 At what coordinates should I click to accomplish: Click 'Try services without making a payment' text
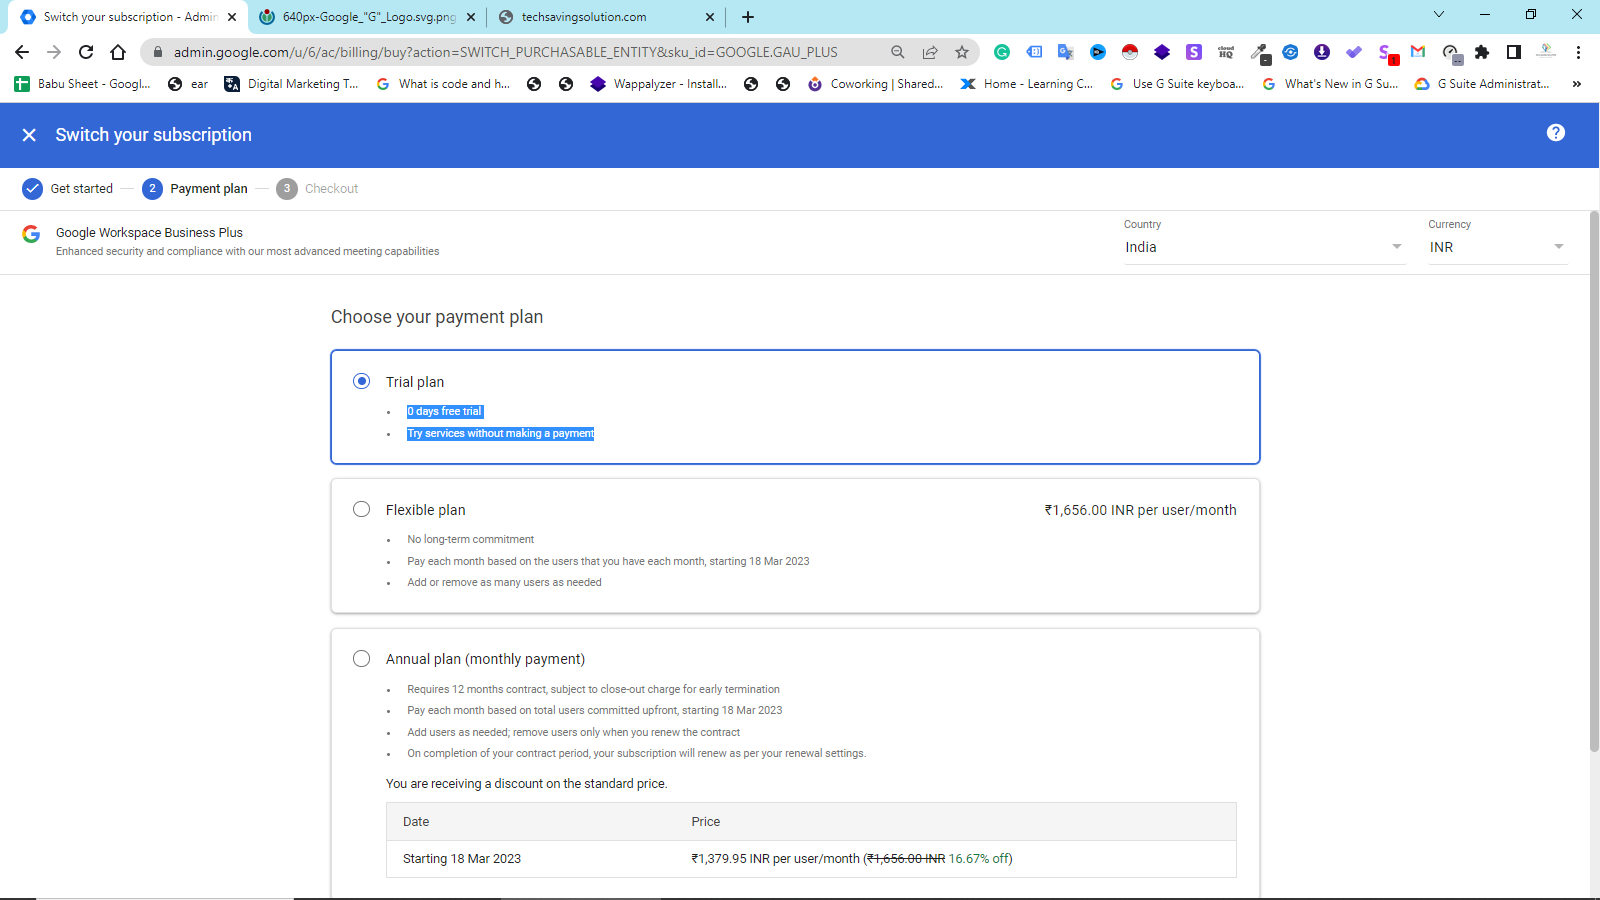tap(501, 433)
